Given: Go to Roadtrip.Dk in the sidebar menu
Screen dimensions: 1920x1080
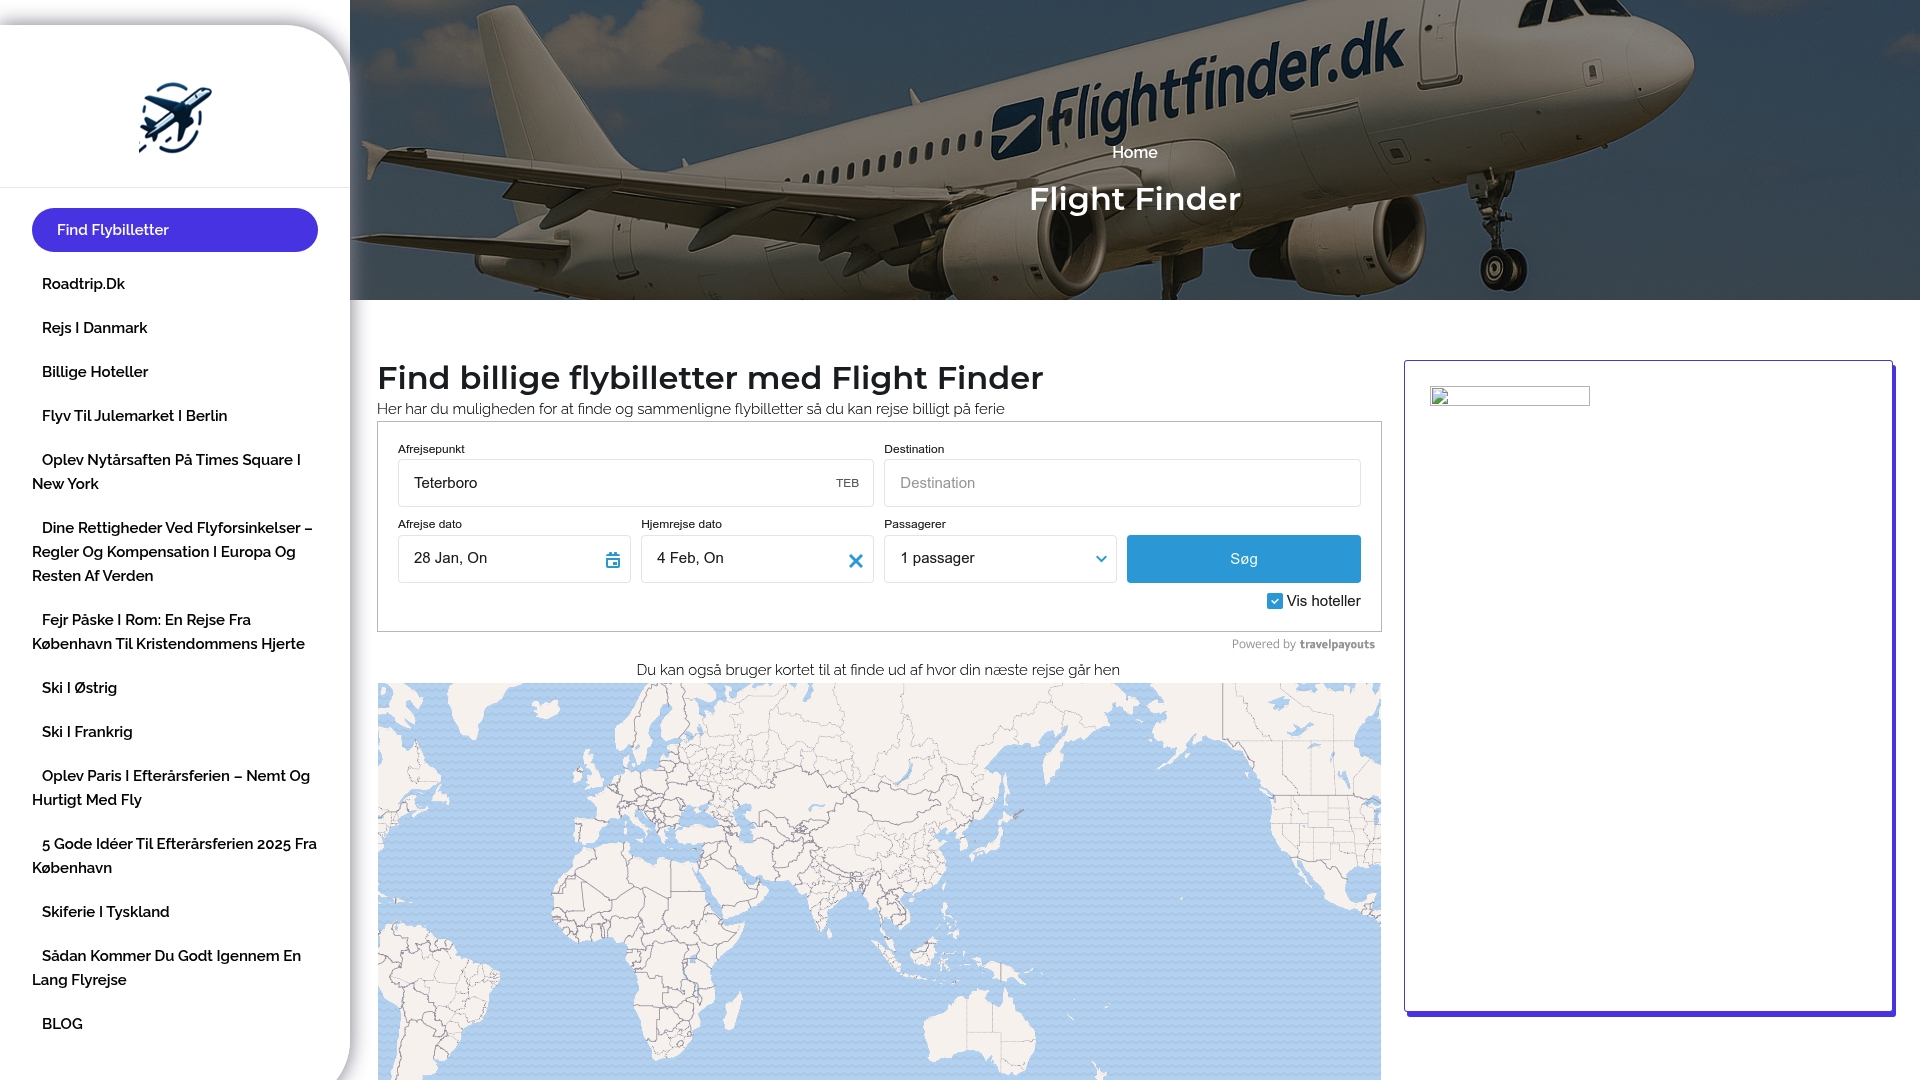Looking at the screenshot, I should (x=83, y=284).
